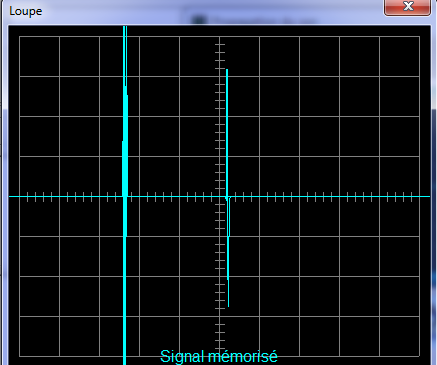Select the top-left grid cell of the display
Screen dimensions: 437x365
pos(40,57)
